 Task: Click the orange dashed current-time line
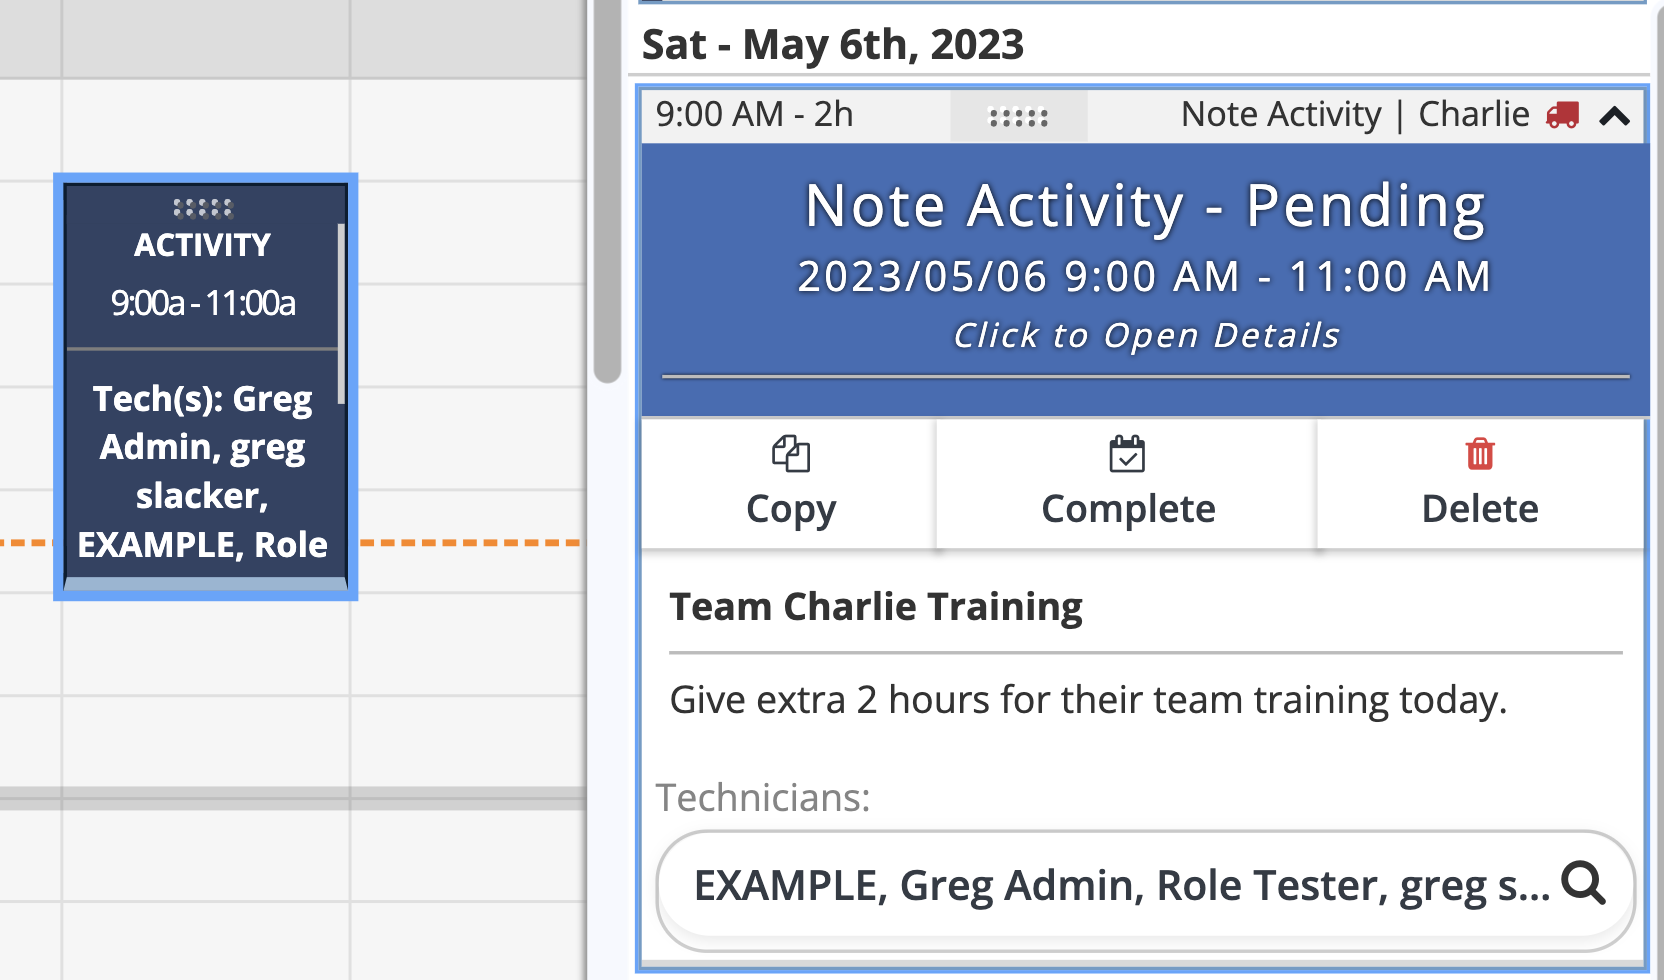470,543
